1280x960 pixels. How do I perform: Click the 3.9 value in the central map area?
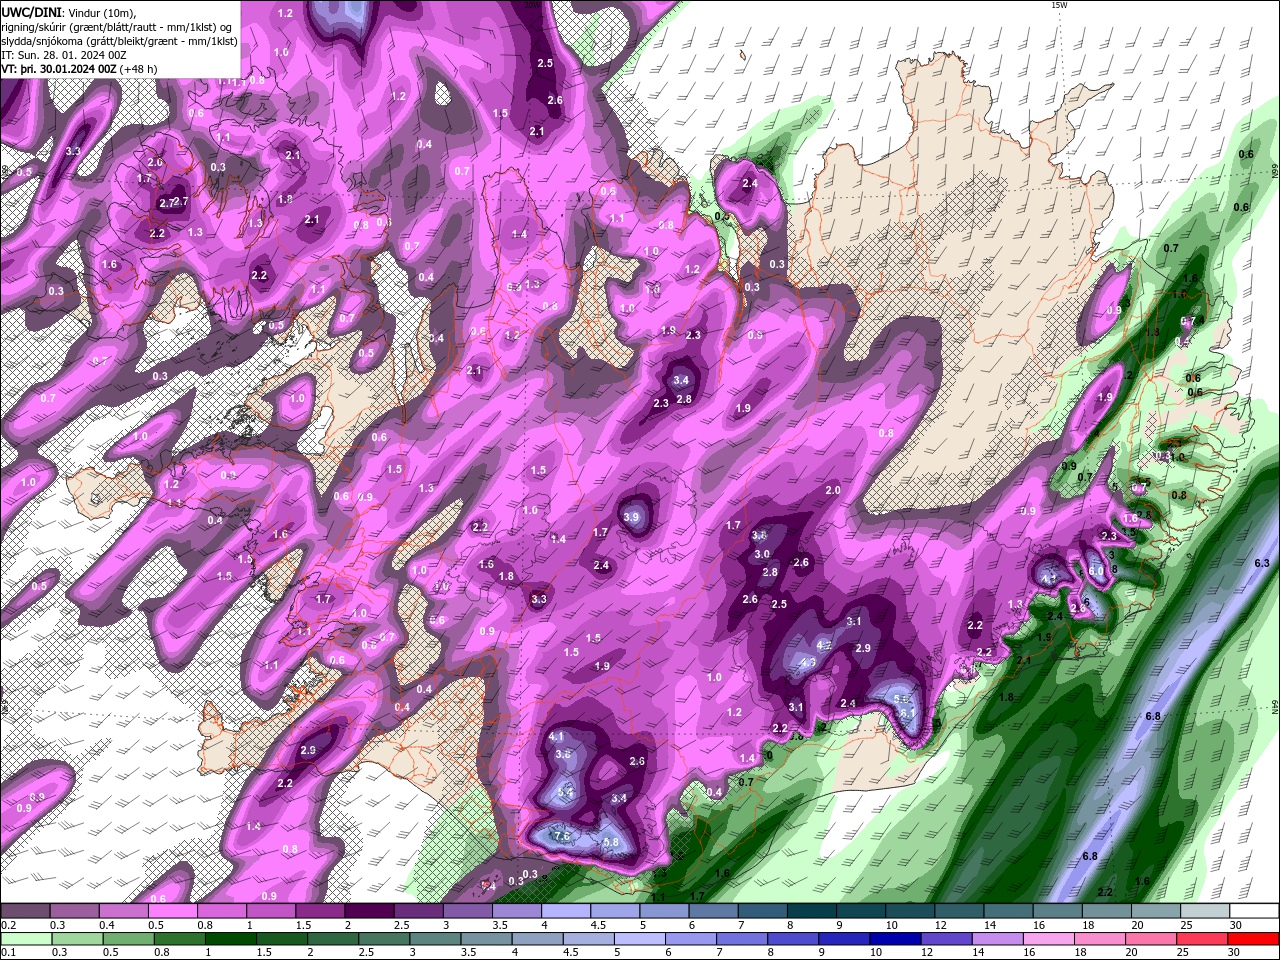coord(631,517)
